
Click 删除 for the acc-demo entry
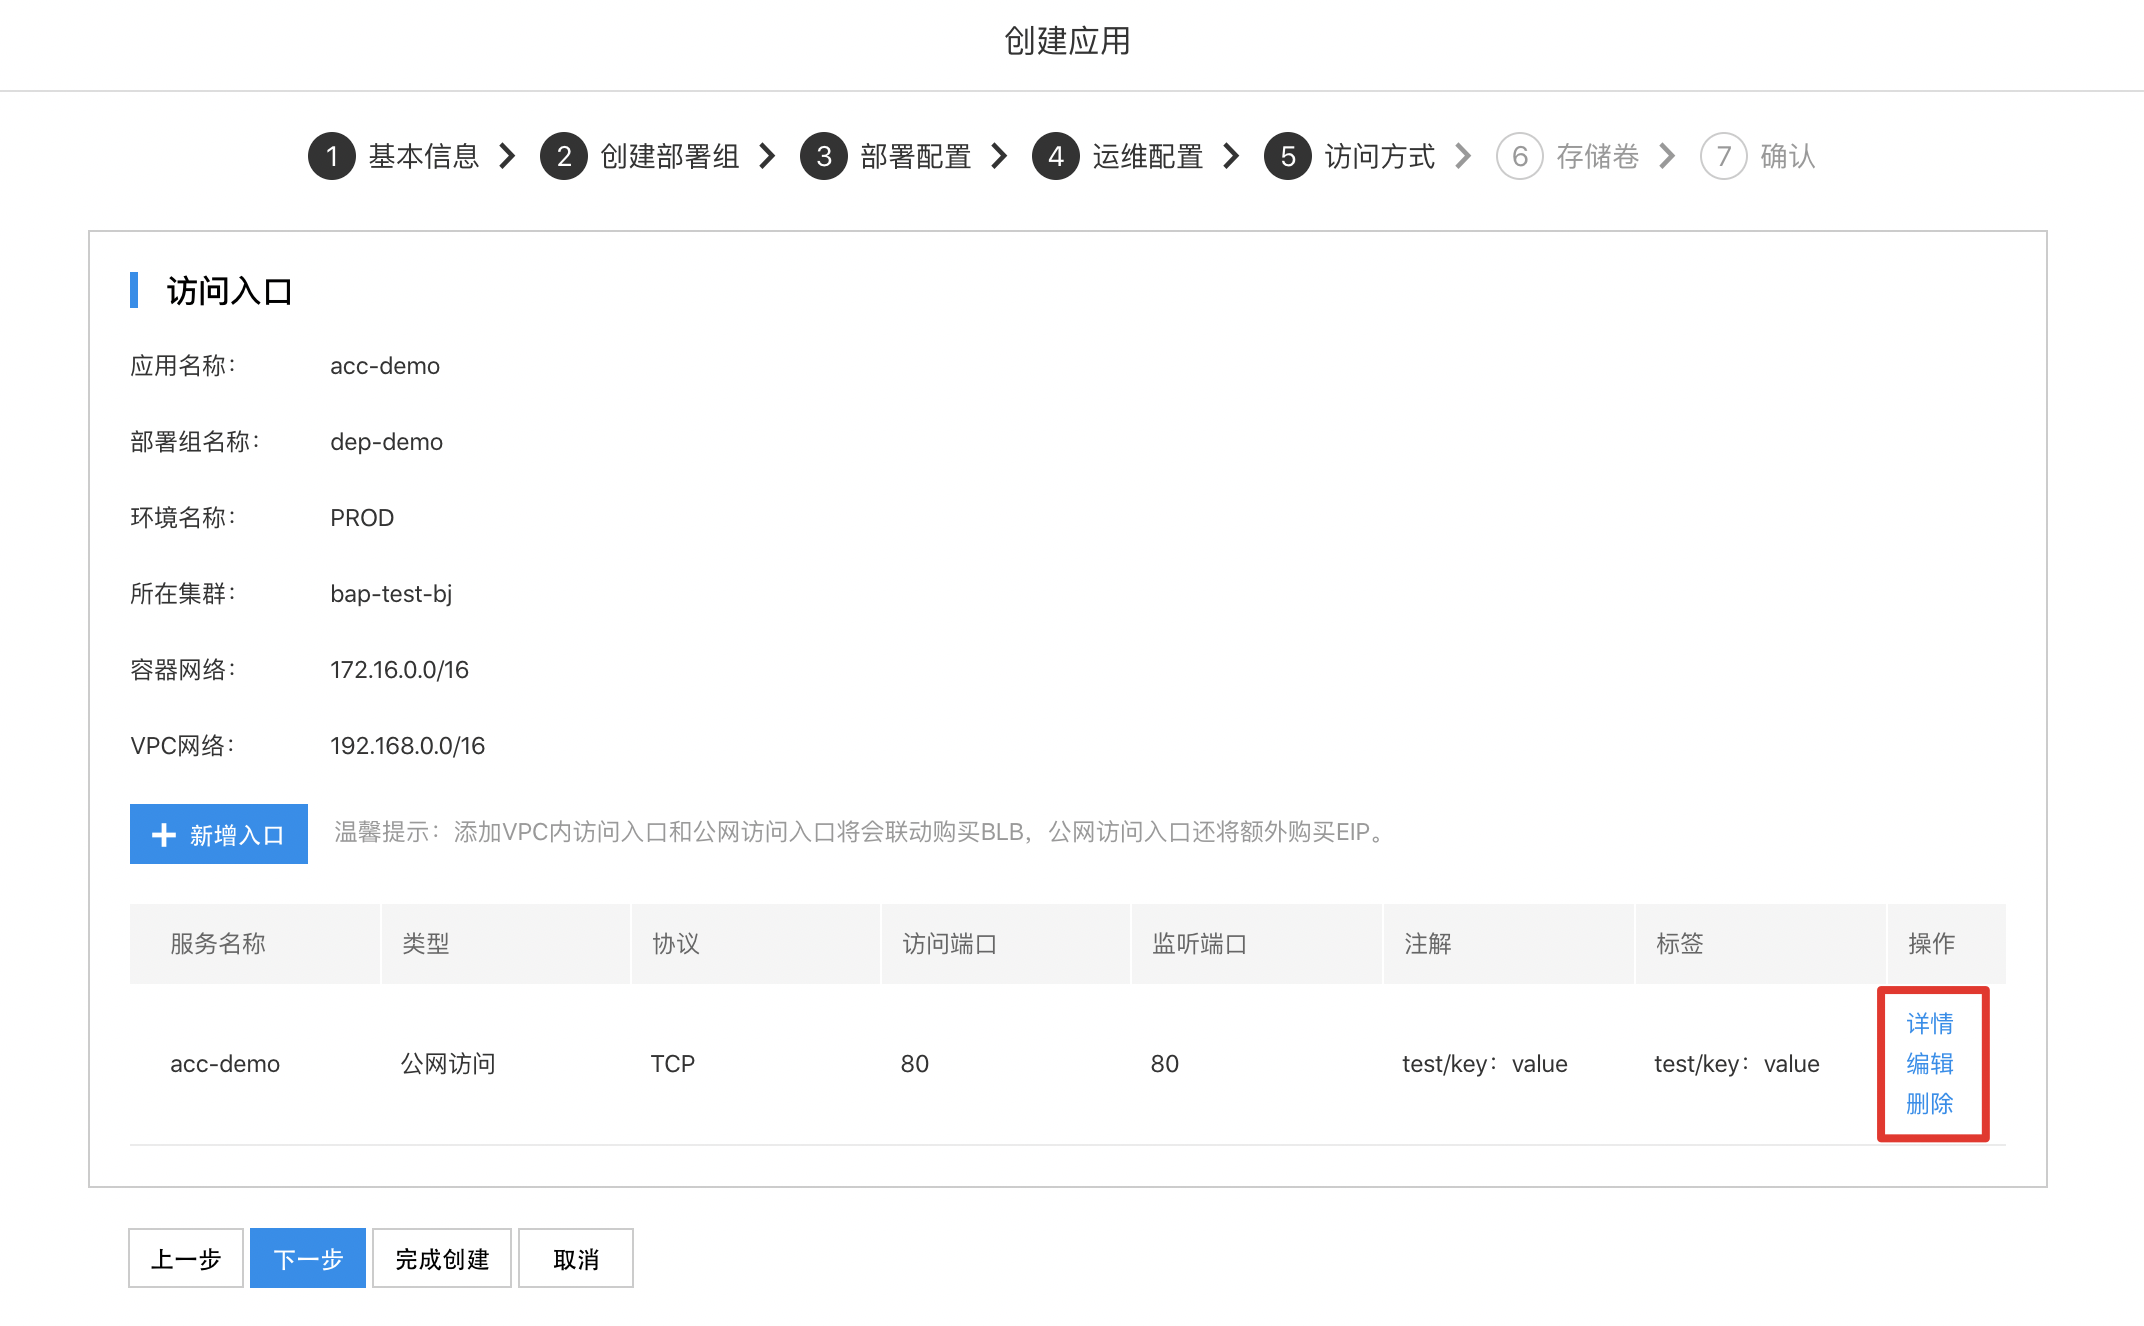pyautogui.click(x=1930, y=1104)
